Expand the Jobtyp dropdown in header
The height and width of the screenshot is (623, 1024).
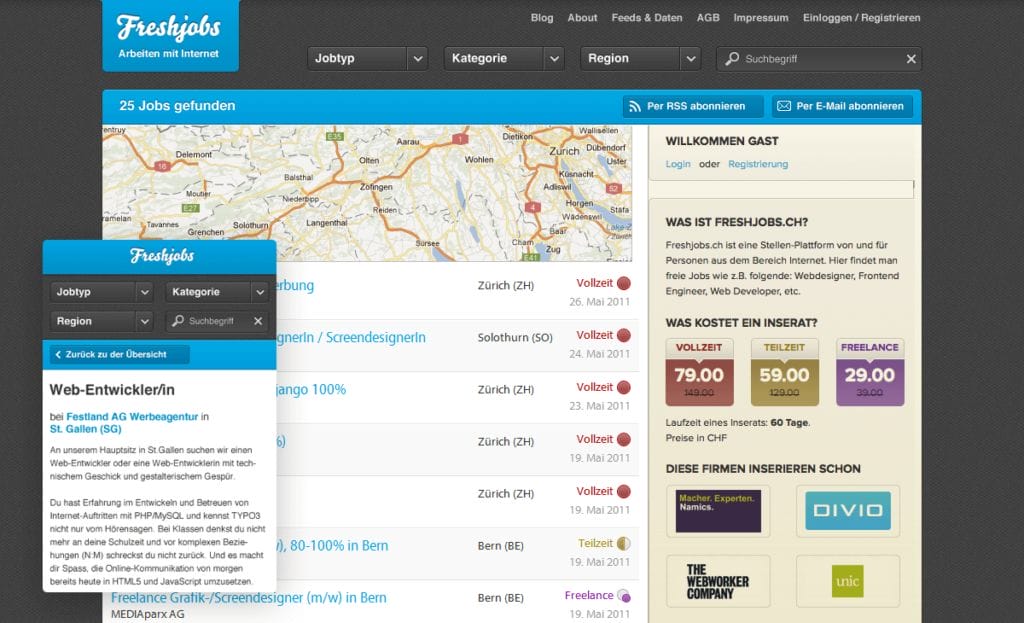(367, 59)
